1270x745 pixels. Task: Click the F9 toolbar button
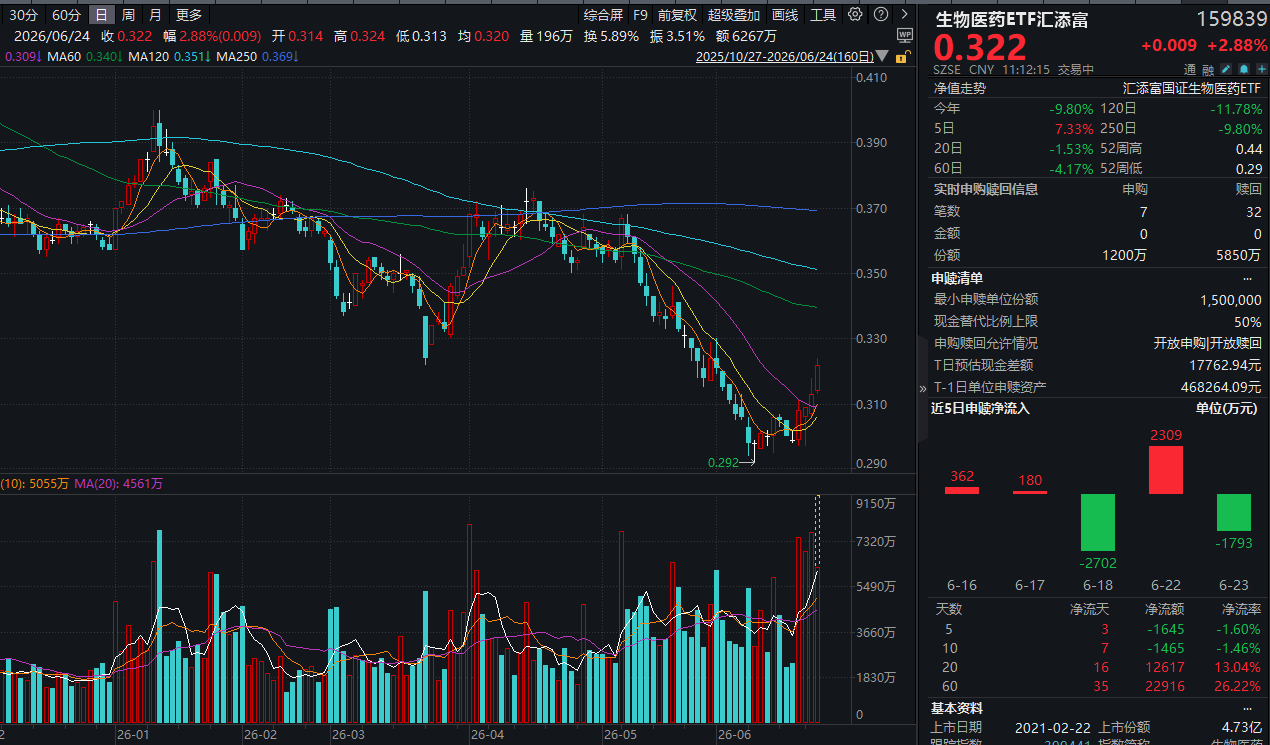[x=640, y=15]
